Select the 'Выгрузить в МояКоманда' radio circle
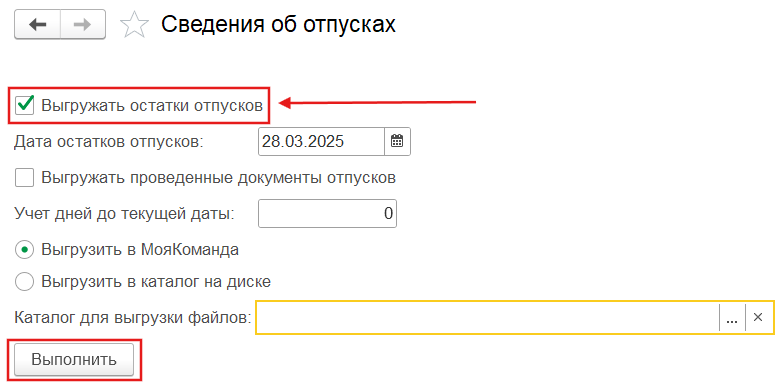This screenshot has width=782, height=391. [x=24, y=250]
